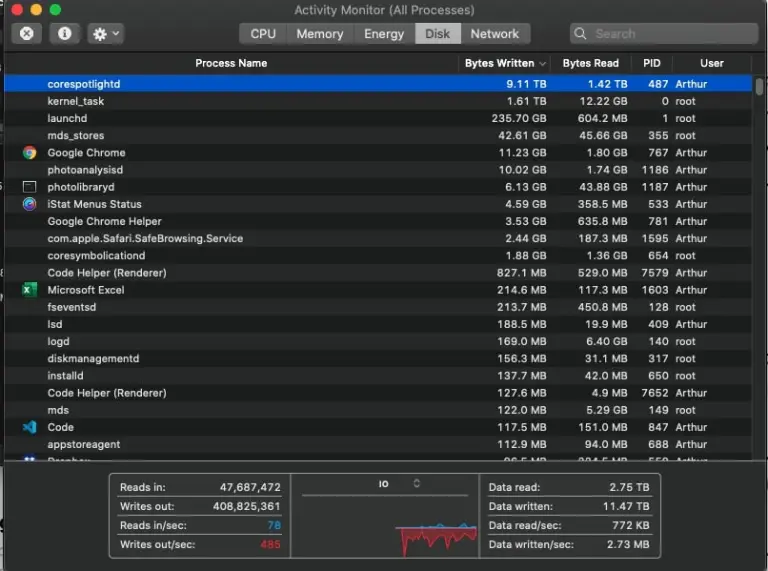The width and height of the screenshot is (768, 571).
Task: Open the gear actions dropdown menu
Action: [x=105, y=33]
